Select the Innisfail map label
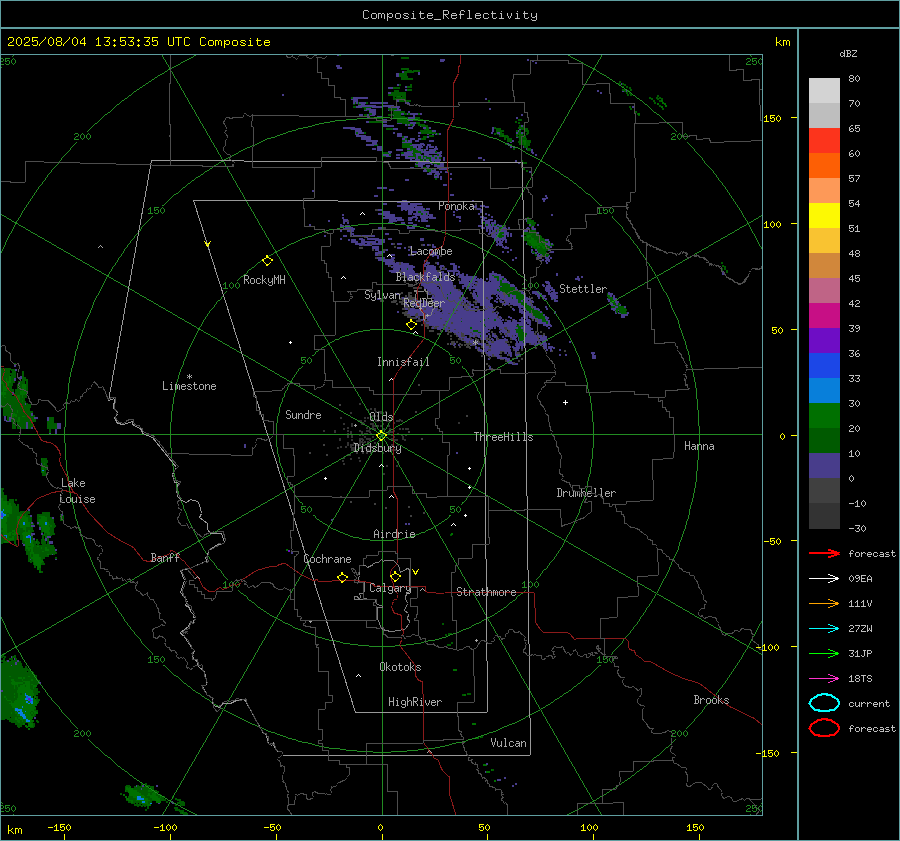The image size is (900, 841). click(x=403, y=362)
